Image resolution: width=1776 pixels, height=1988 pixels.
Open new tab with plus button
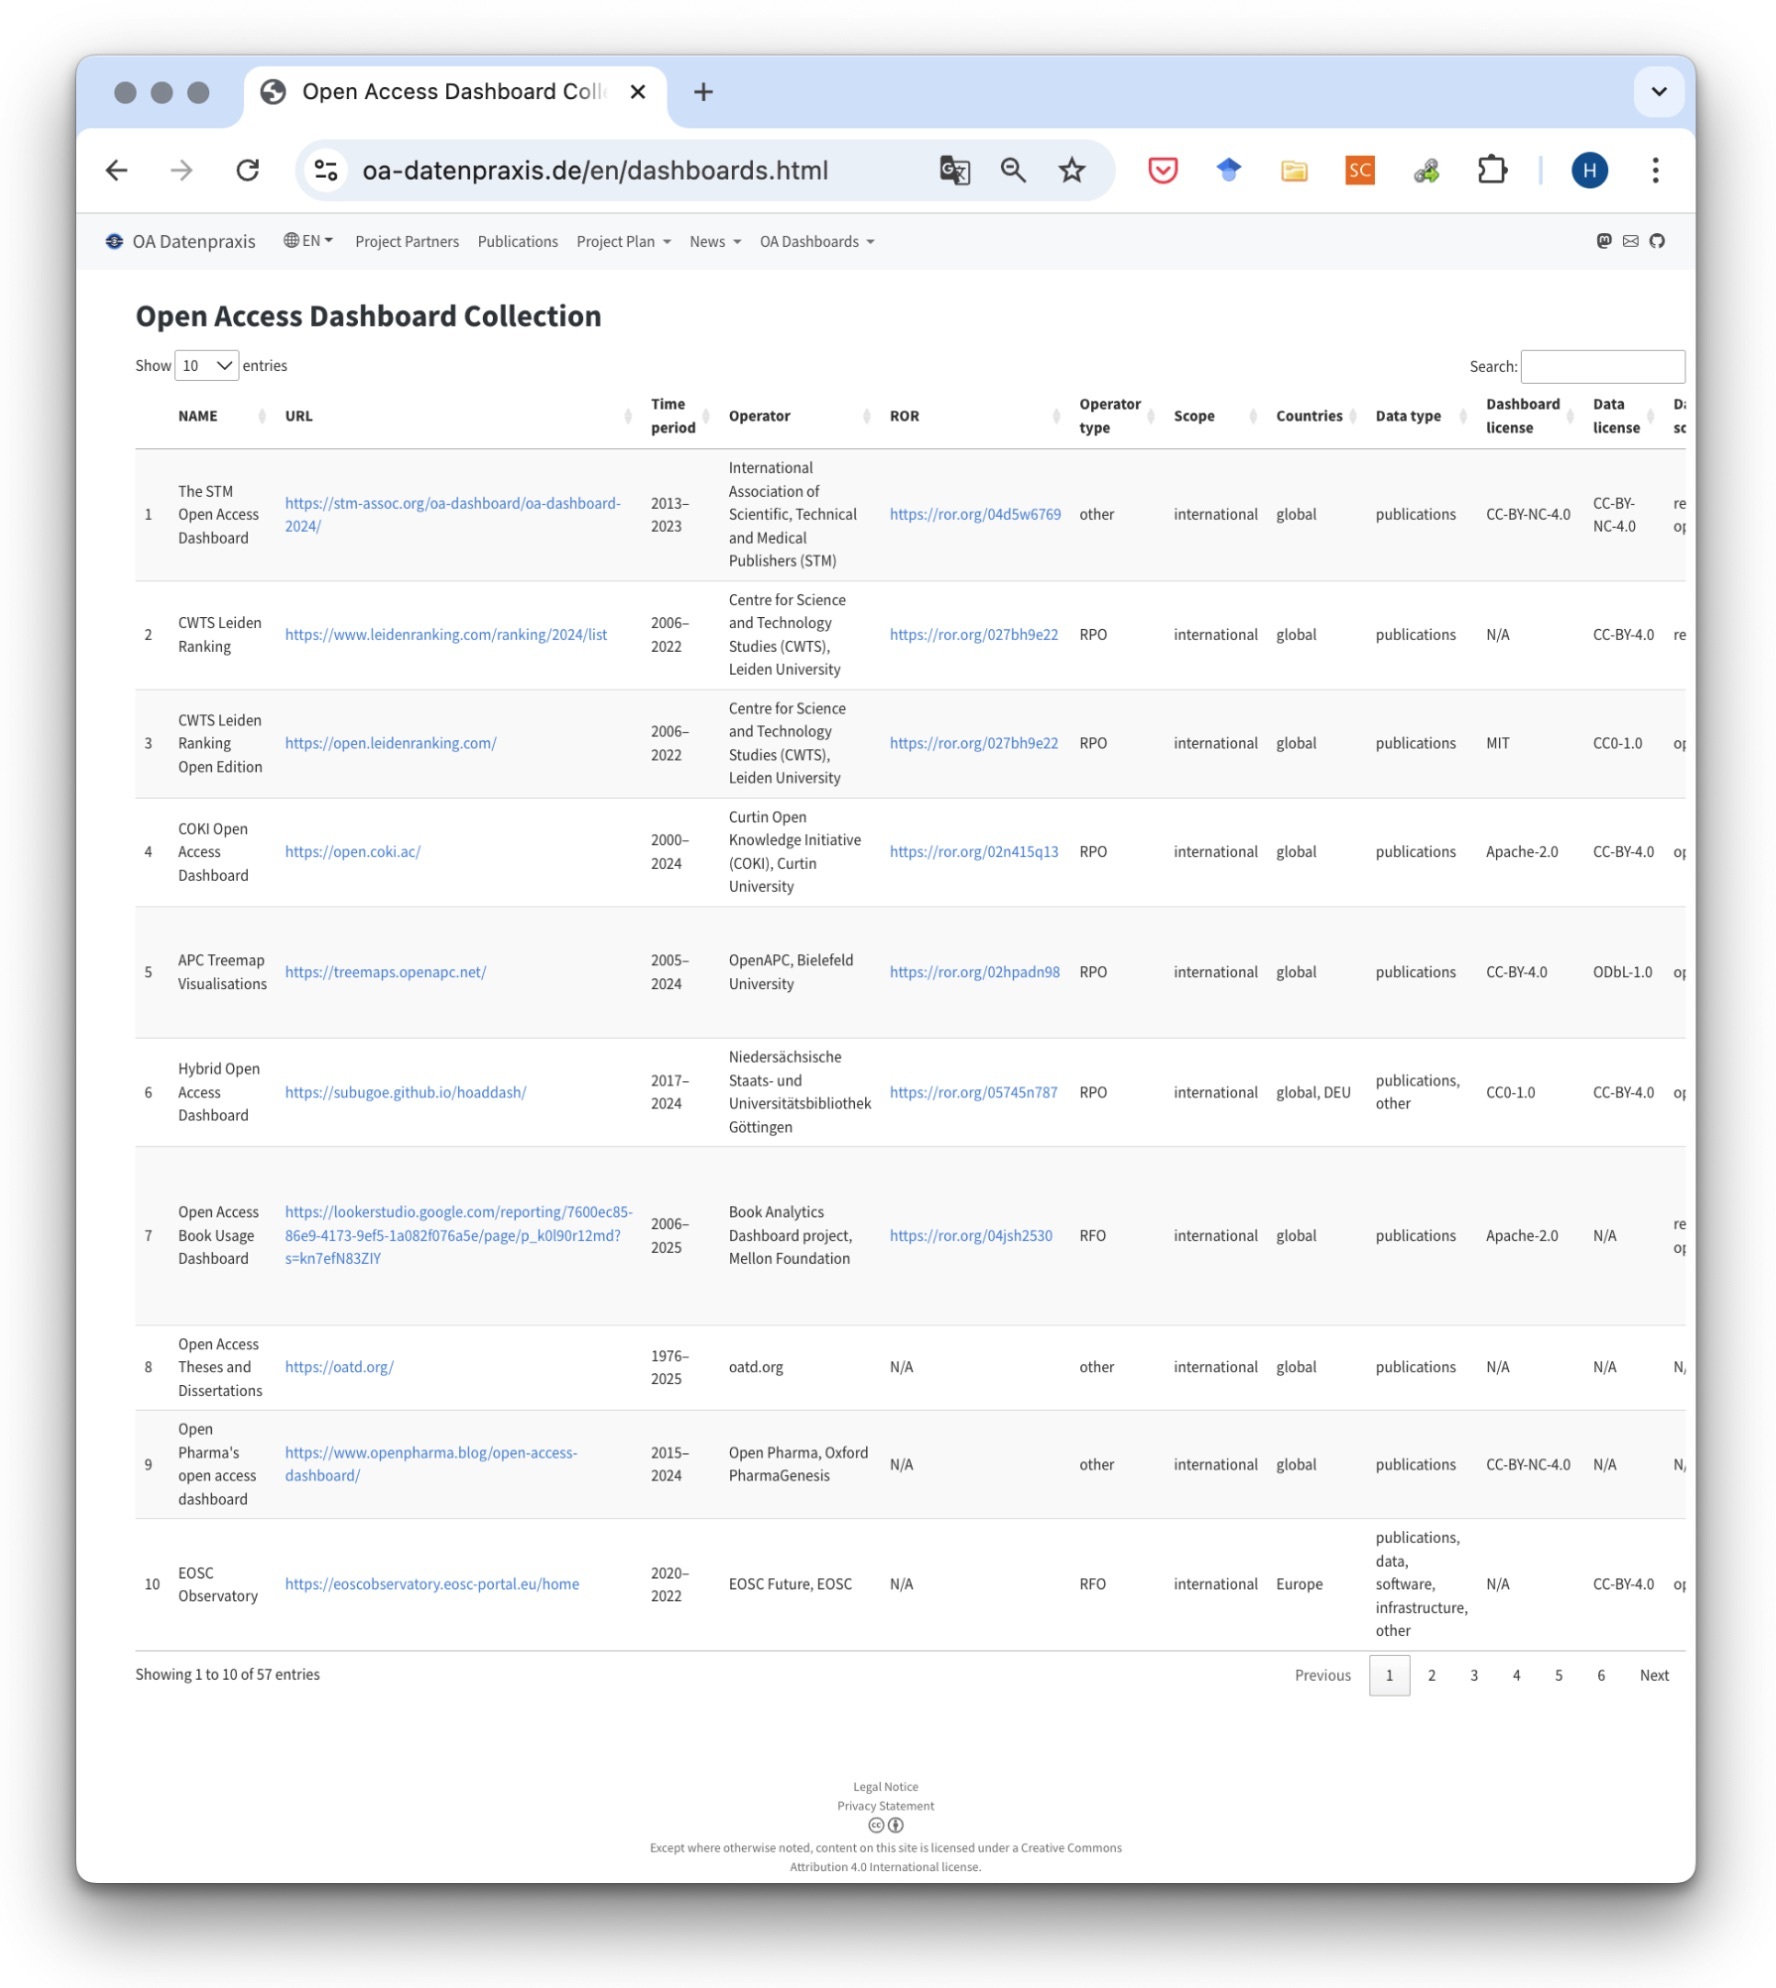703,92
